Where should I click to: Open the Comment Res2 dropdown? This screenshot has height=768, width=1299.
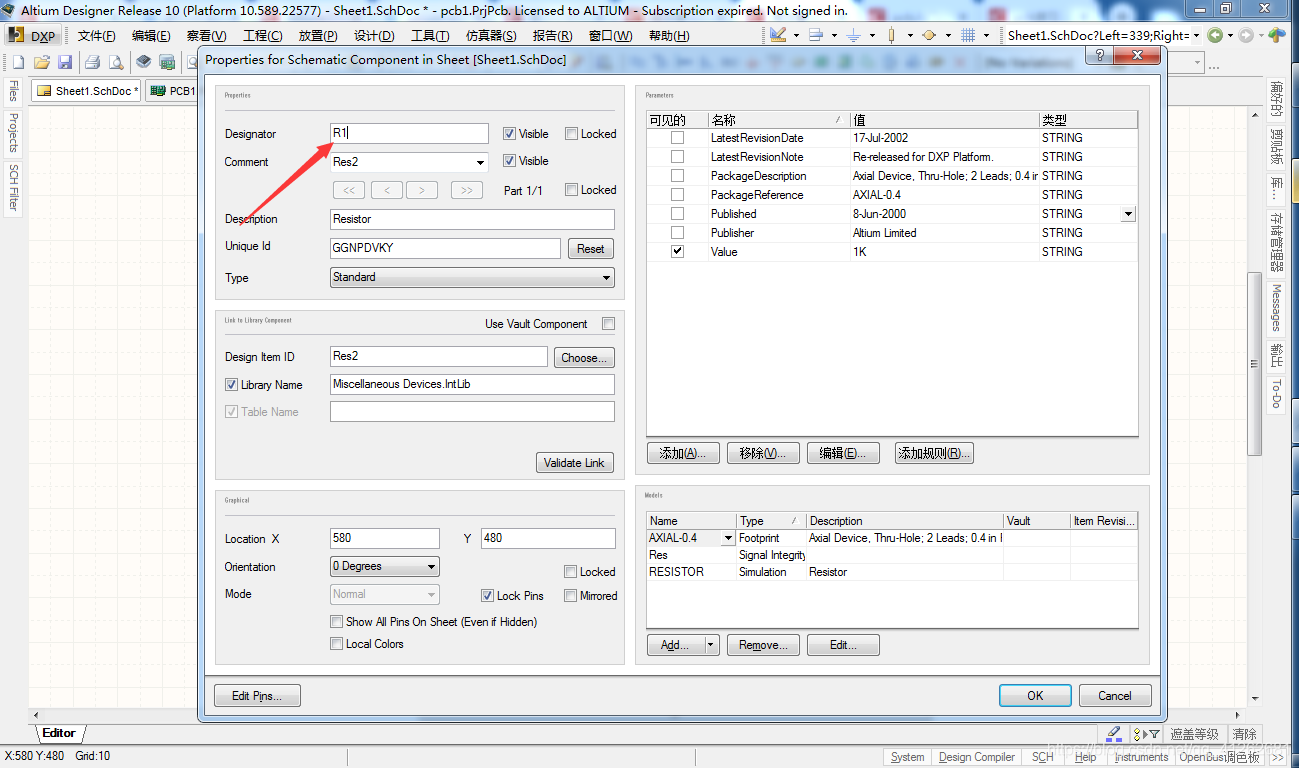pyautogui.click(x=480, y=162)
